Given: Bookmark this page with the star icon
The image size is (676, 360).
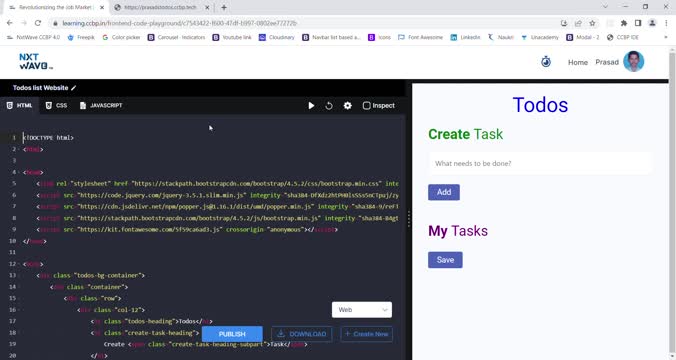Looking at the screenshot, I should [592, 23].
